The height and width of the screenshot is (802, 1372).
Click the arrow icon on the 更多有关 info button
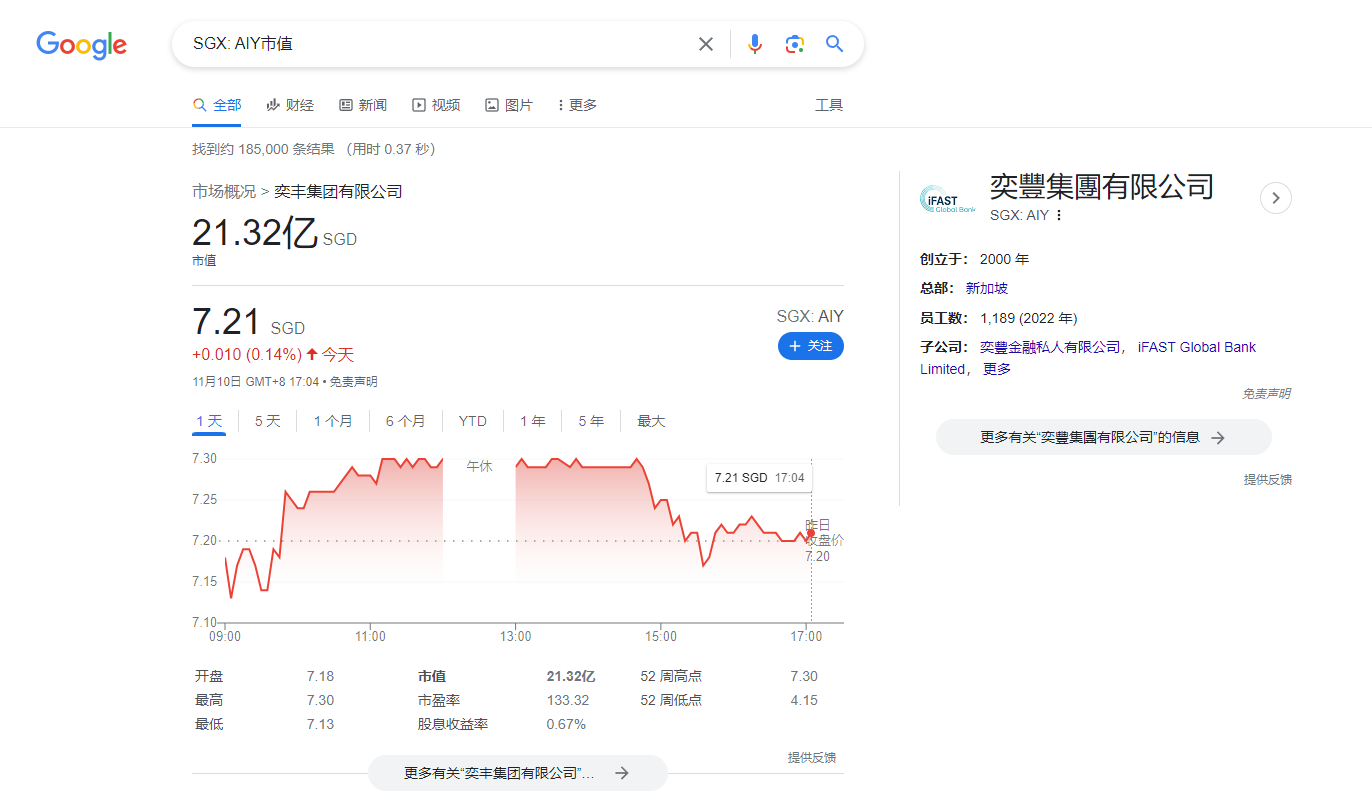click(1218, 437)
